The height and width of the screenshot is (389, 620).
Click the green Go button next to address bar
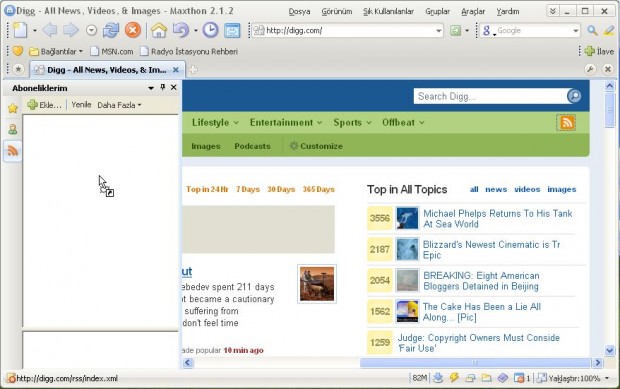[x=456, y=30]
